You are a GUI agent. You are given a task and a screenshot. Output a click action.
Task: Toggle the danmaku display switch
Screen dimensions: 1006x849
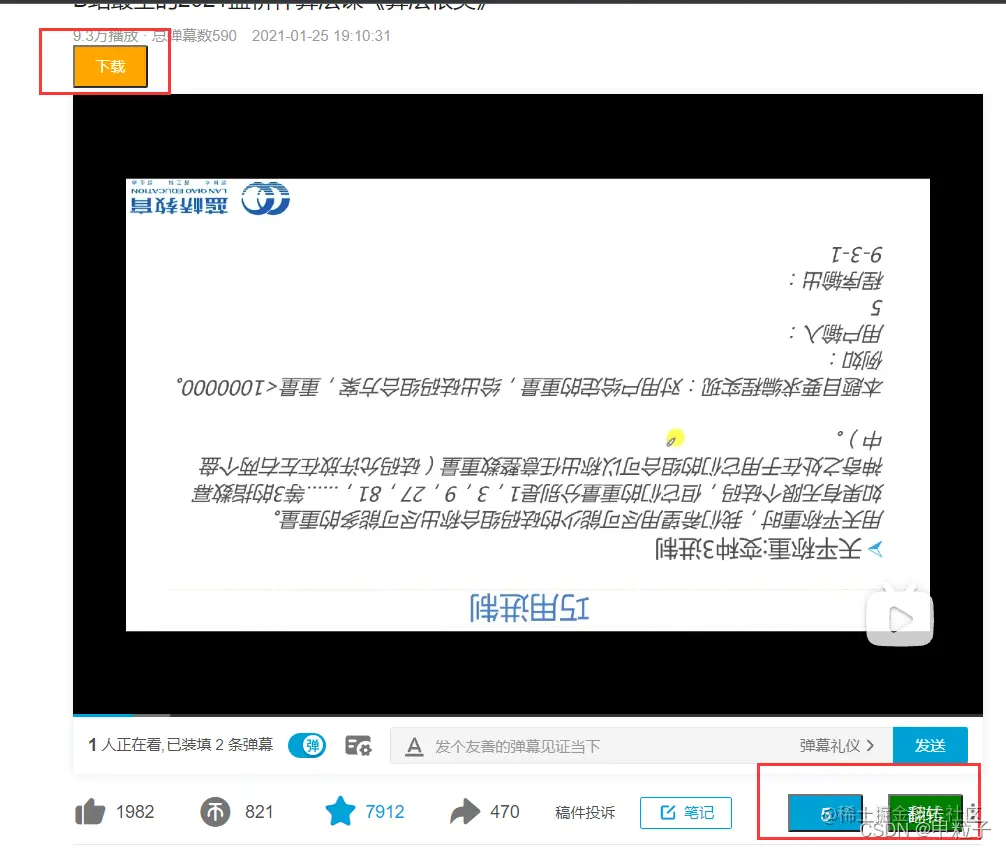pyautogui.click(x=306, y=744)
